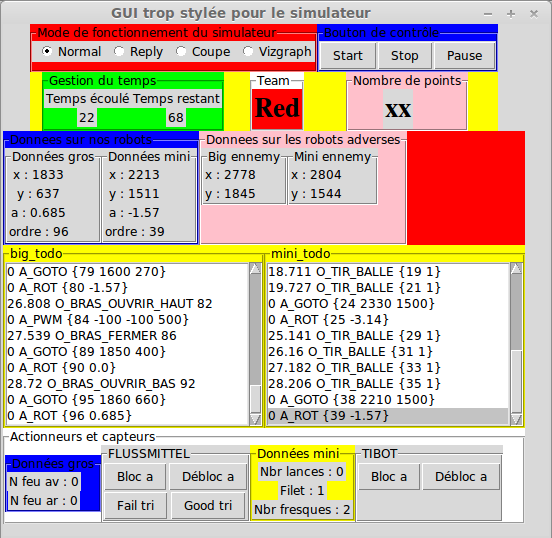
Task: Maximize the simulator window
Action: [511, 14]
